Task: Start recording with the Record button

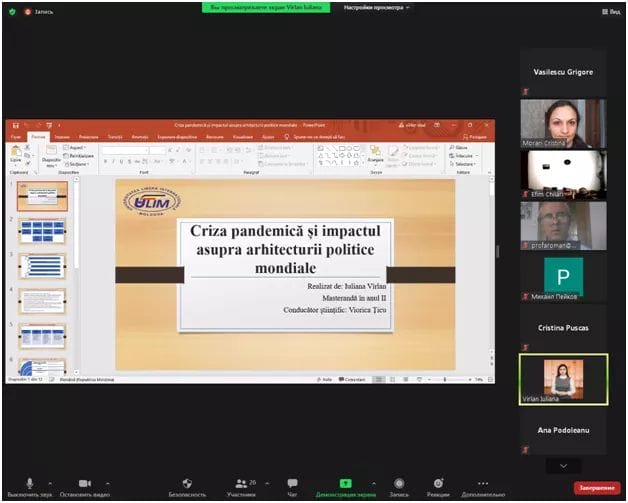Action: (399, 484)
